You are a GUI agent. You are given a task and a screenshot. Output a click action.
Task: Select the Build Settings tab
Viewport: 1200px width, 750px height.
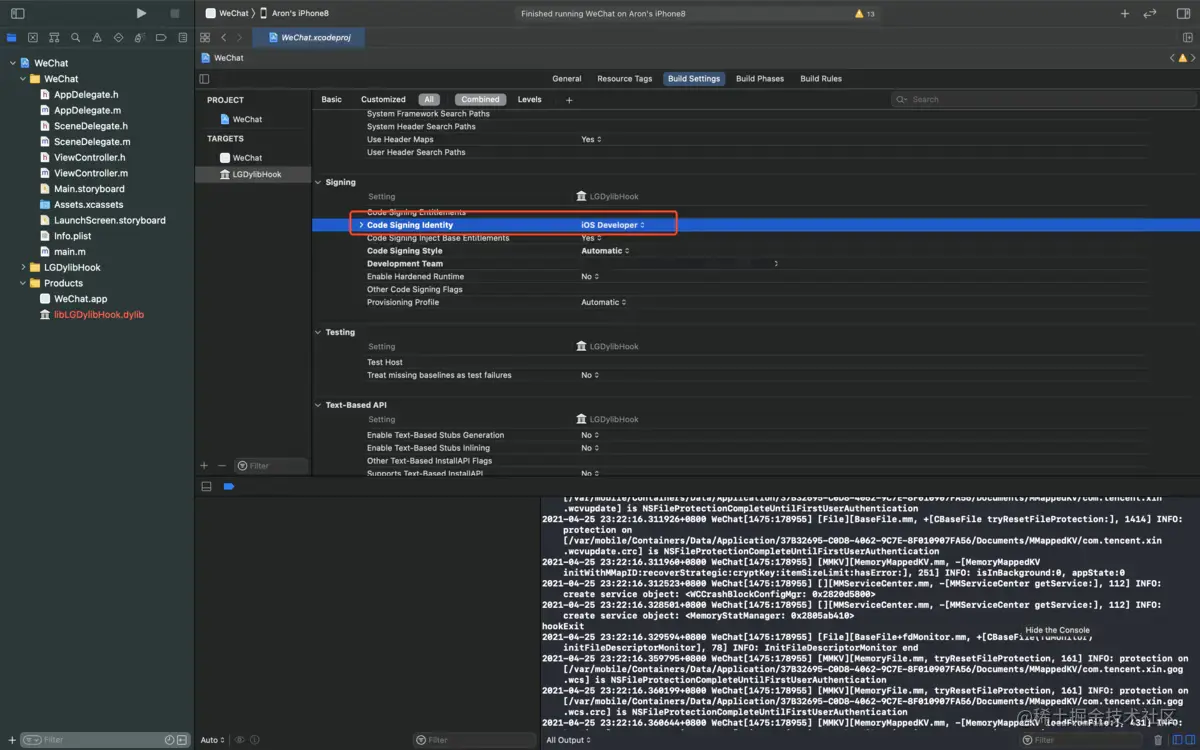(x=694, y=78)
